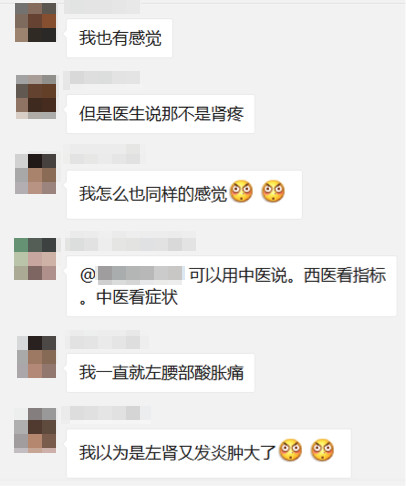
Task: Click the blurred @mention name in the message
Action: coord(141,275)
